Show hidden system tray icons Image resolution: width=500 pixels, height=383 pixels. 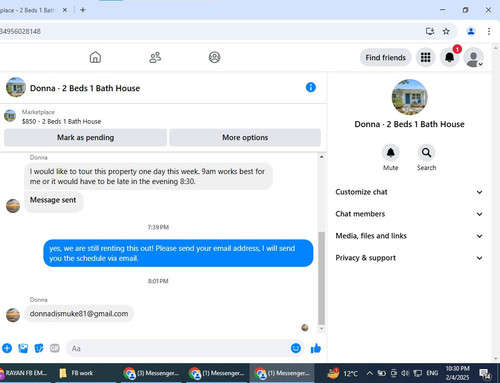(x=369, y=373)
